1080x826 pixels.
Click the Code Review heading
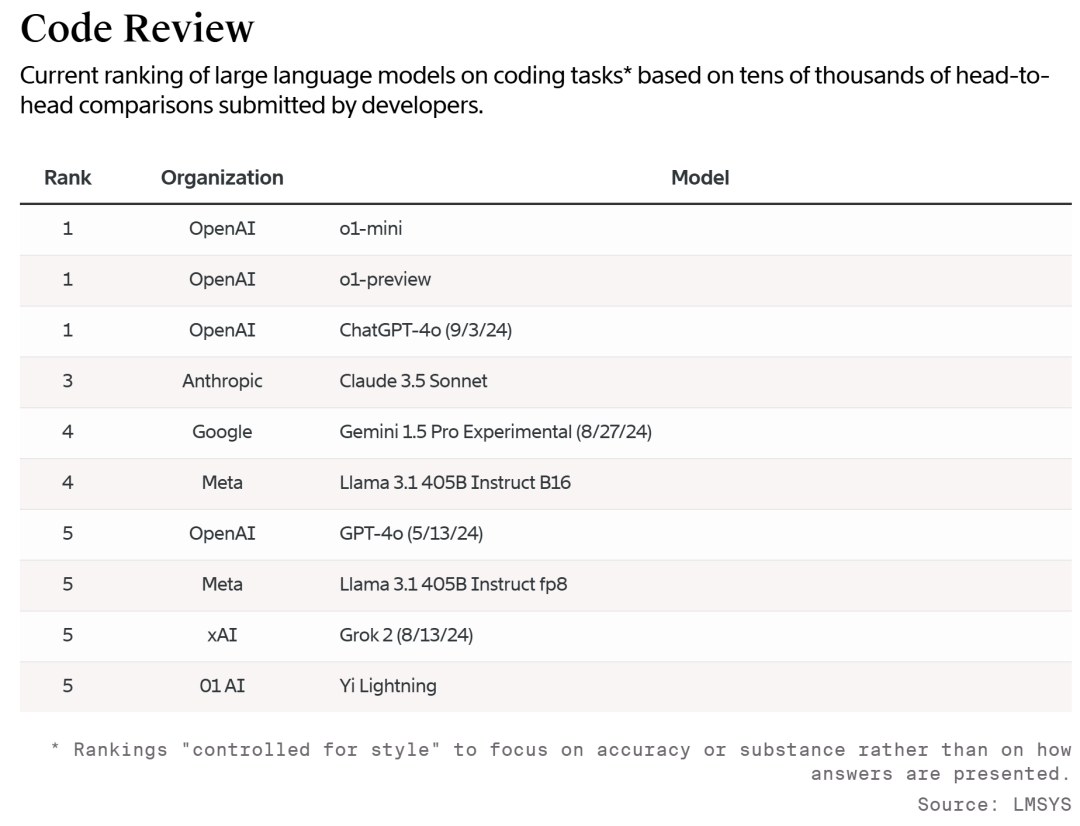pyautogui.click(x=137, y=29)
